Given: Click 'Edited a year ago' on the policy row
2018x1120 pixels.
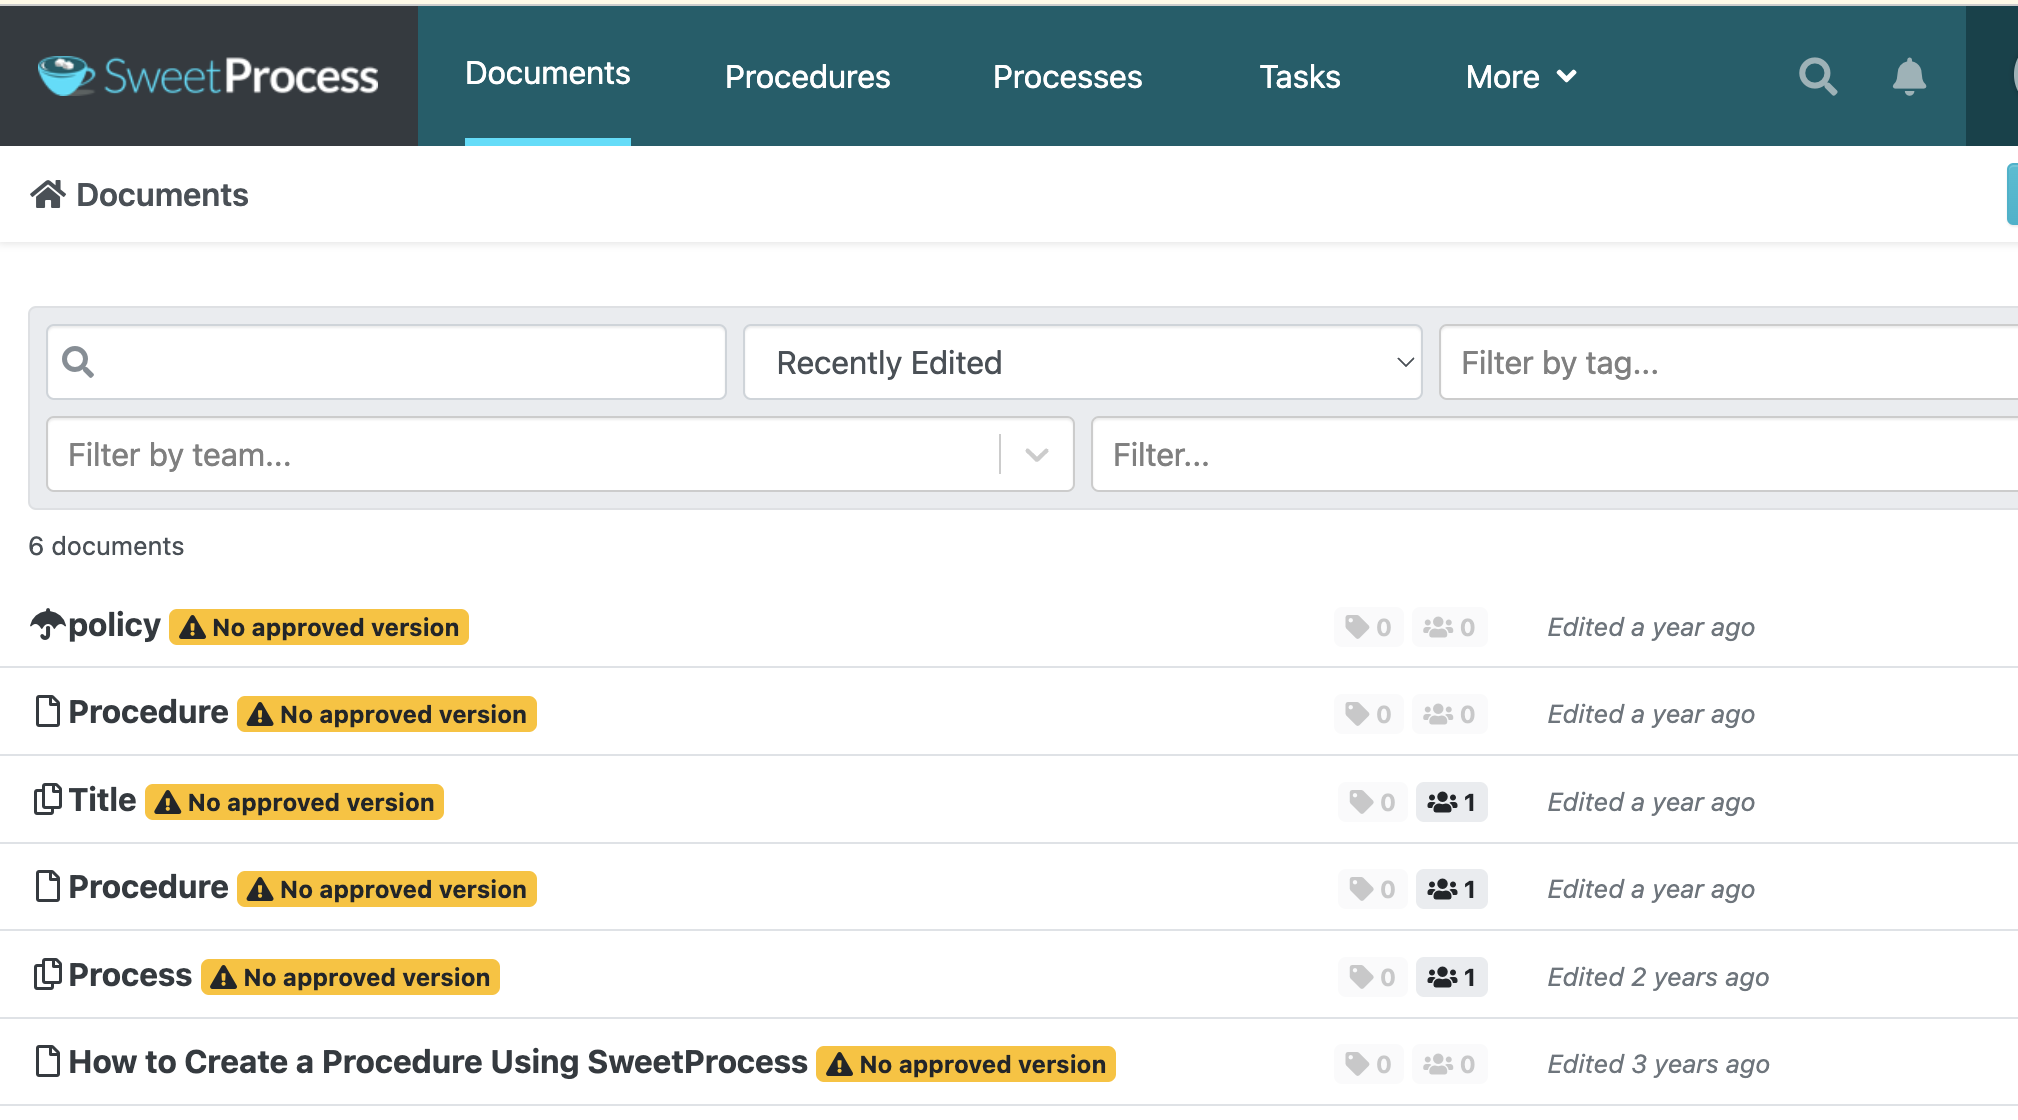Looking at the screenshot, I should (1651, 627).
